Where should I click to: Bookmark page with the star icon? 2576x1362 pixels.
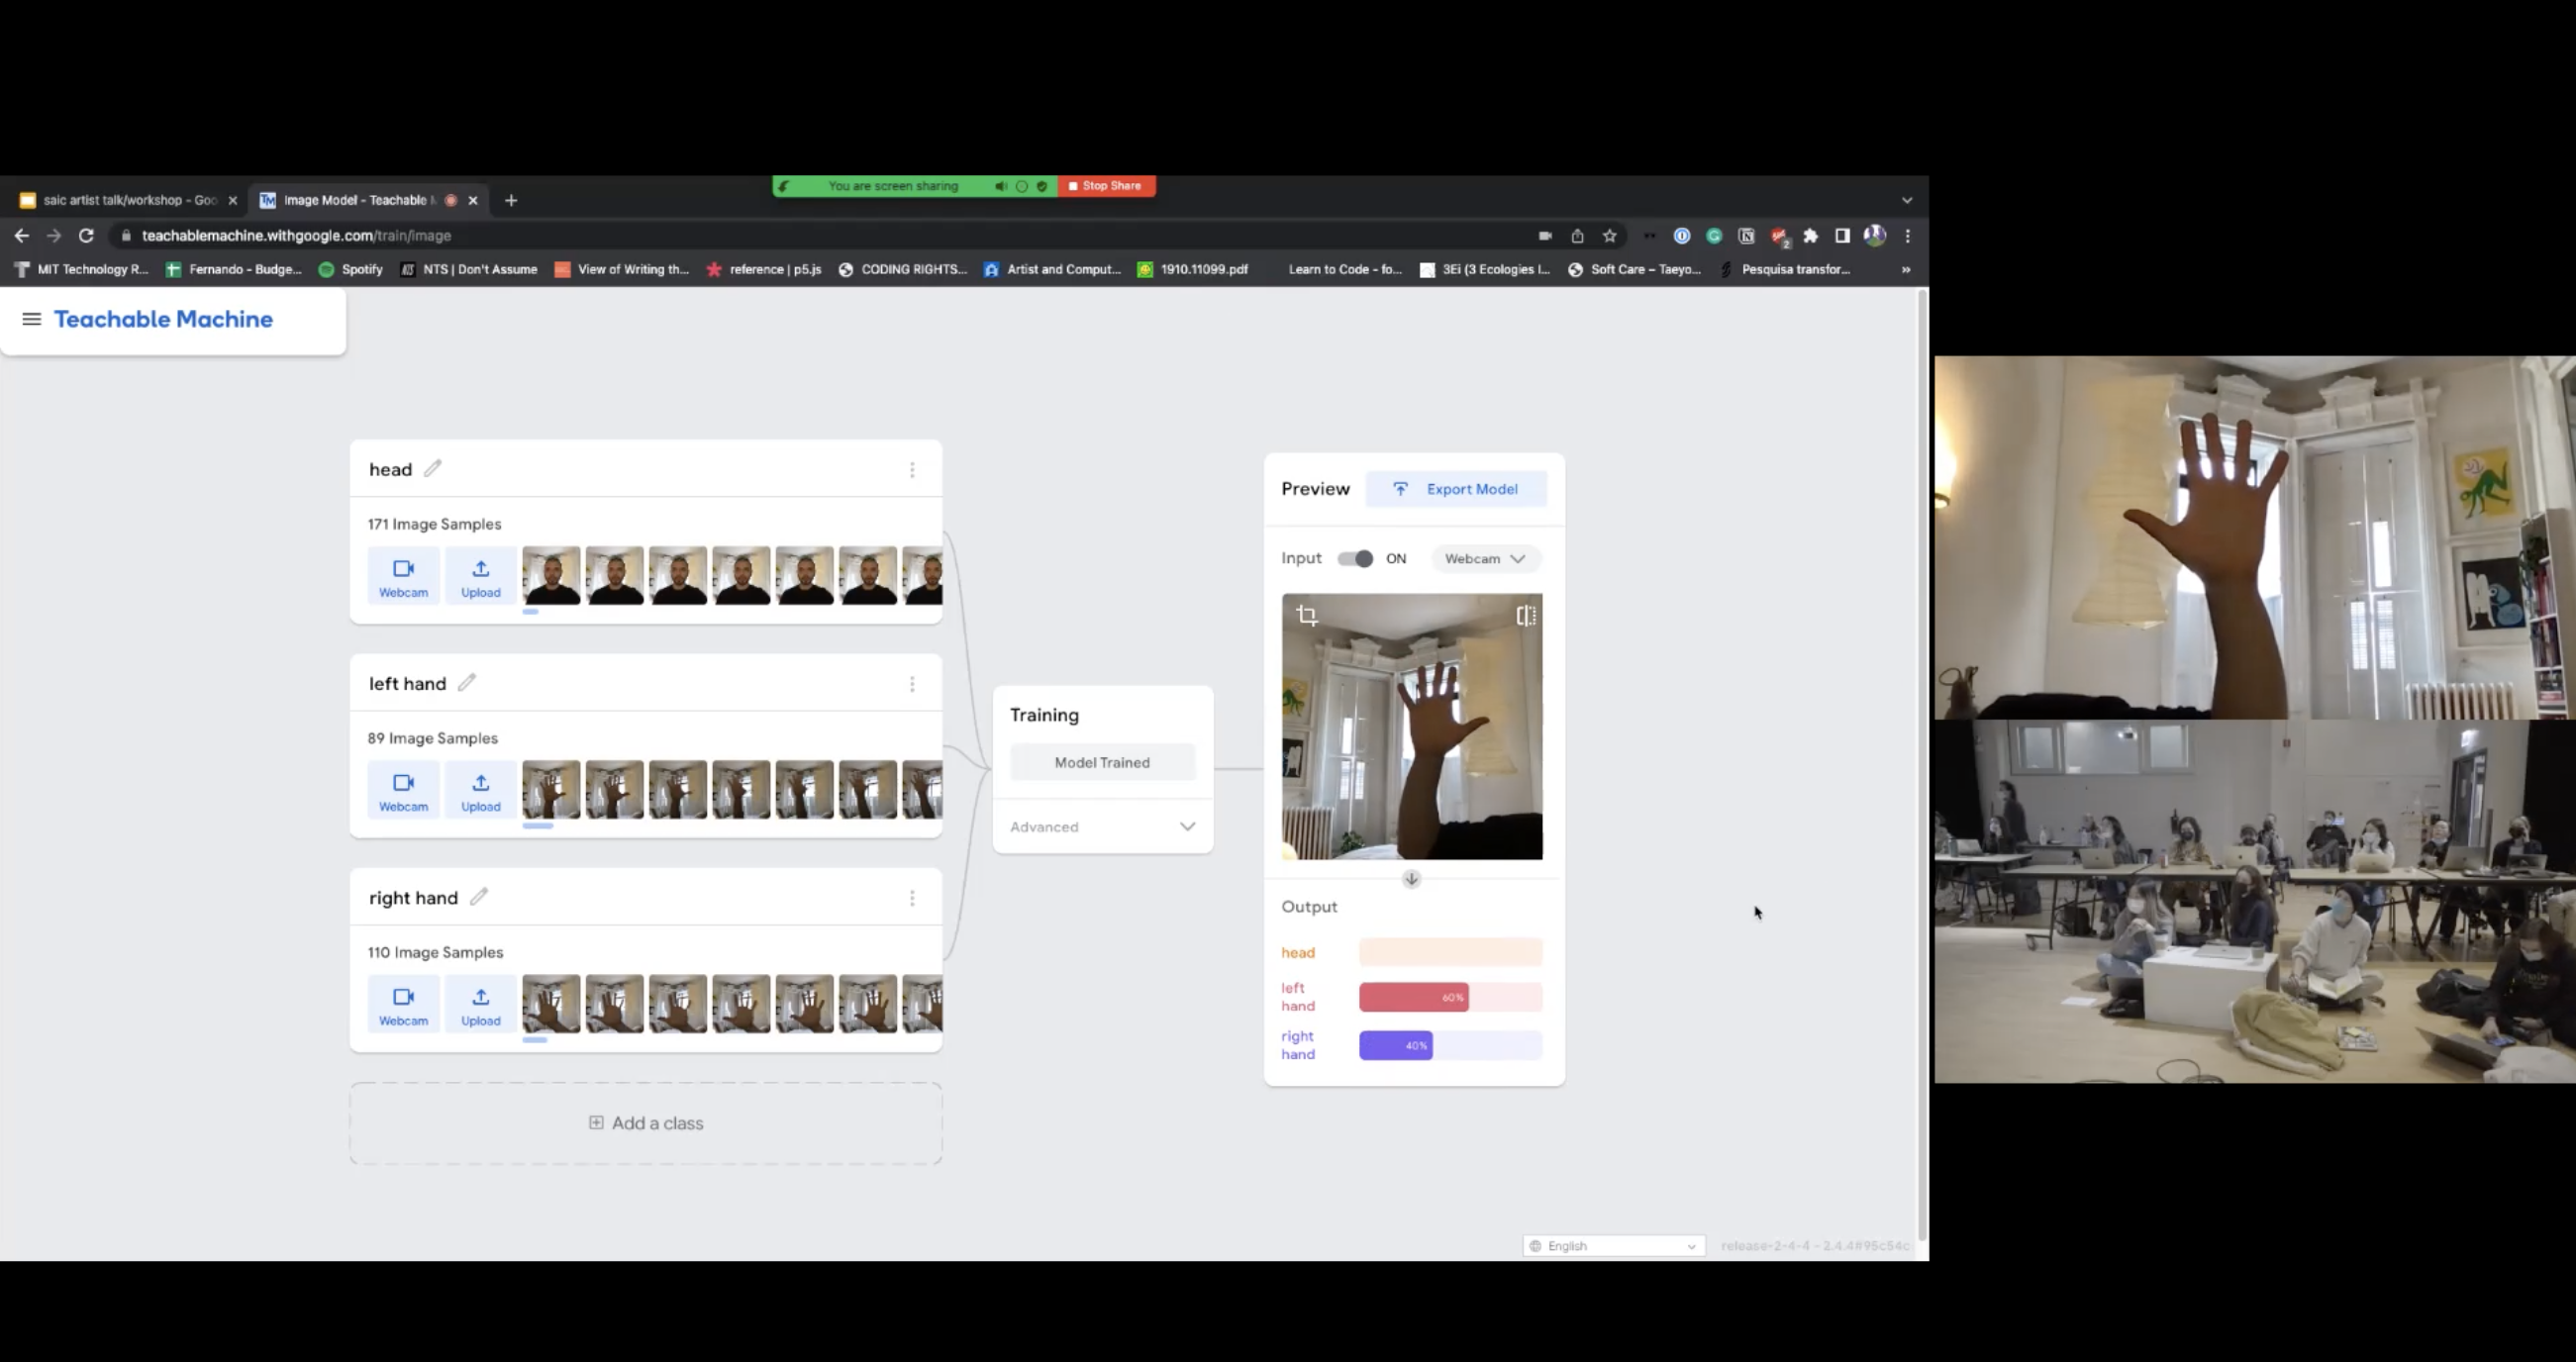1609,236
